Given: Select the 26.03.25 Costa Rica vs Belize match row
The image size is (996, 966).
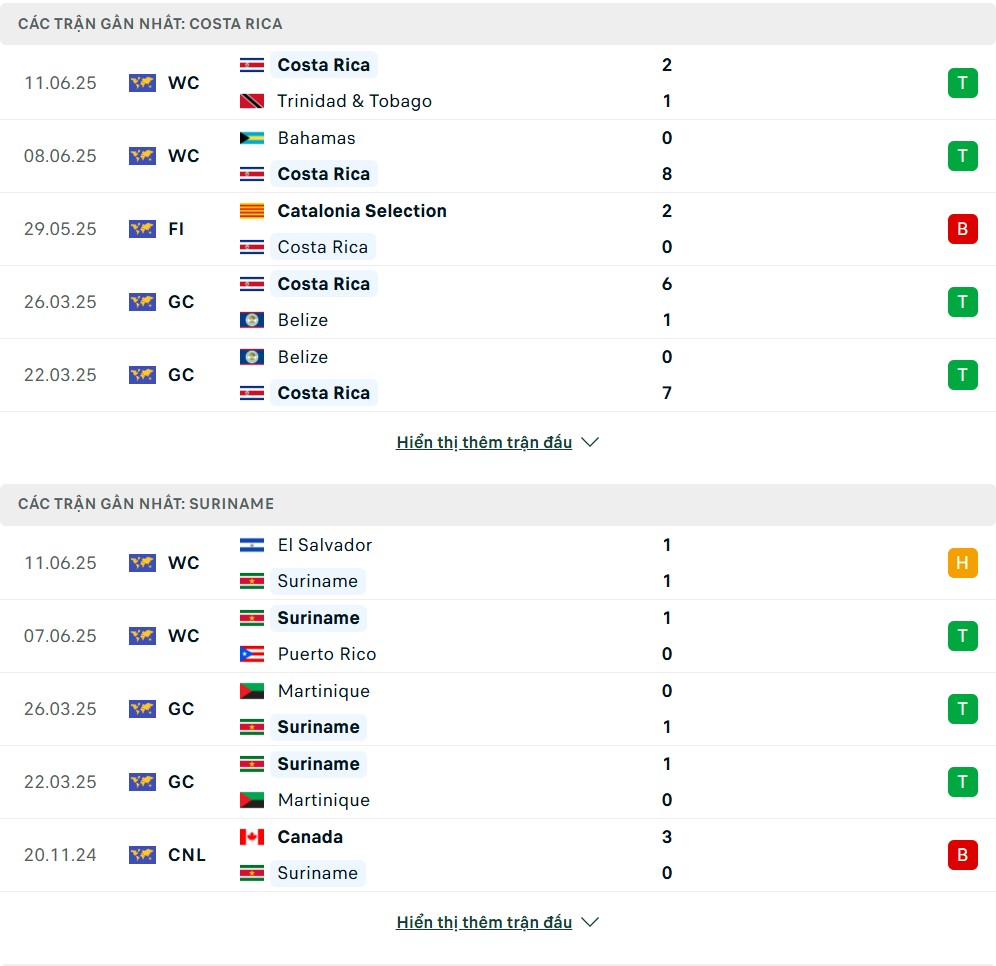Looking at the screenshot, I should pos(498,302).
